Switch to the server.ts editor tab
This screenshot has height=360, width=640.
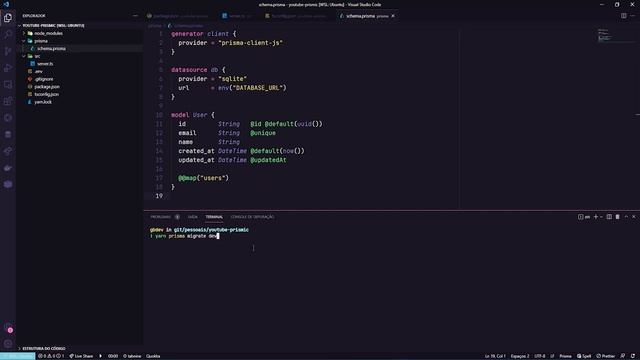pos(237,16)
